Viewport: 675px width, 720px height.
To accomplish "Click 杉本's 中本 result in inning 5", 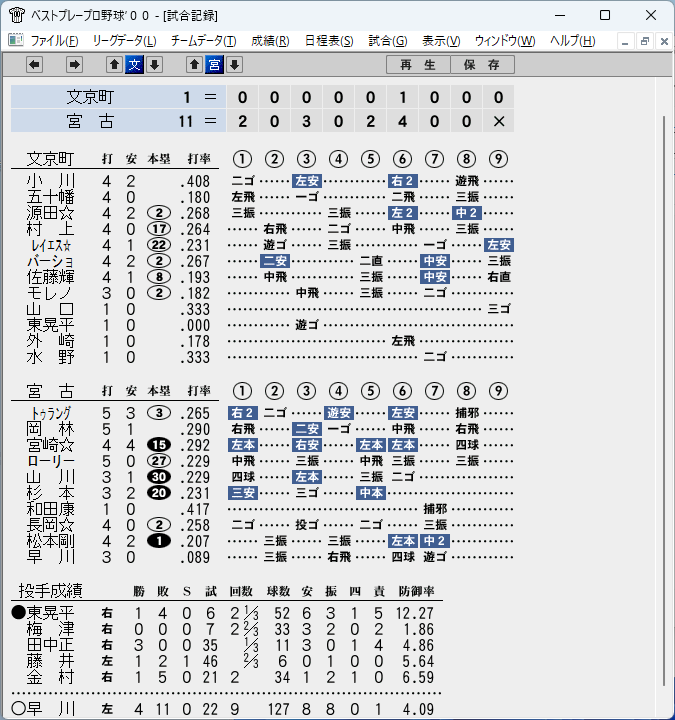I will point(371,493).
